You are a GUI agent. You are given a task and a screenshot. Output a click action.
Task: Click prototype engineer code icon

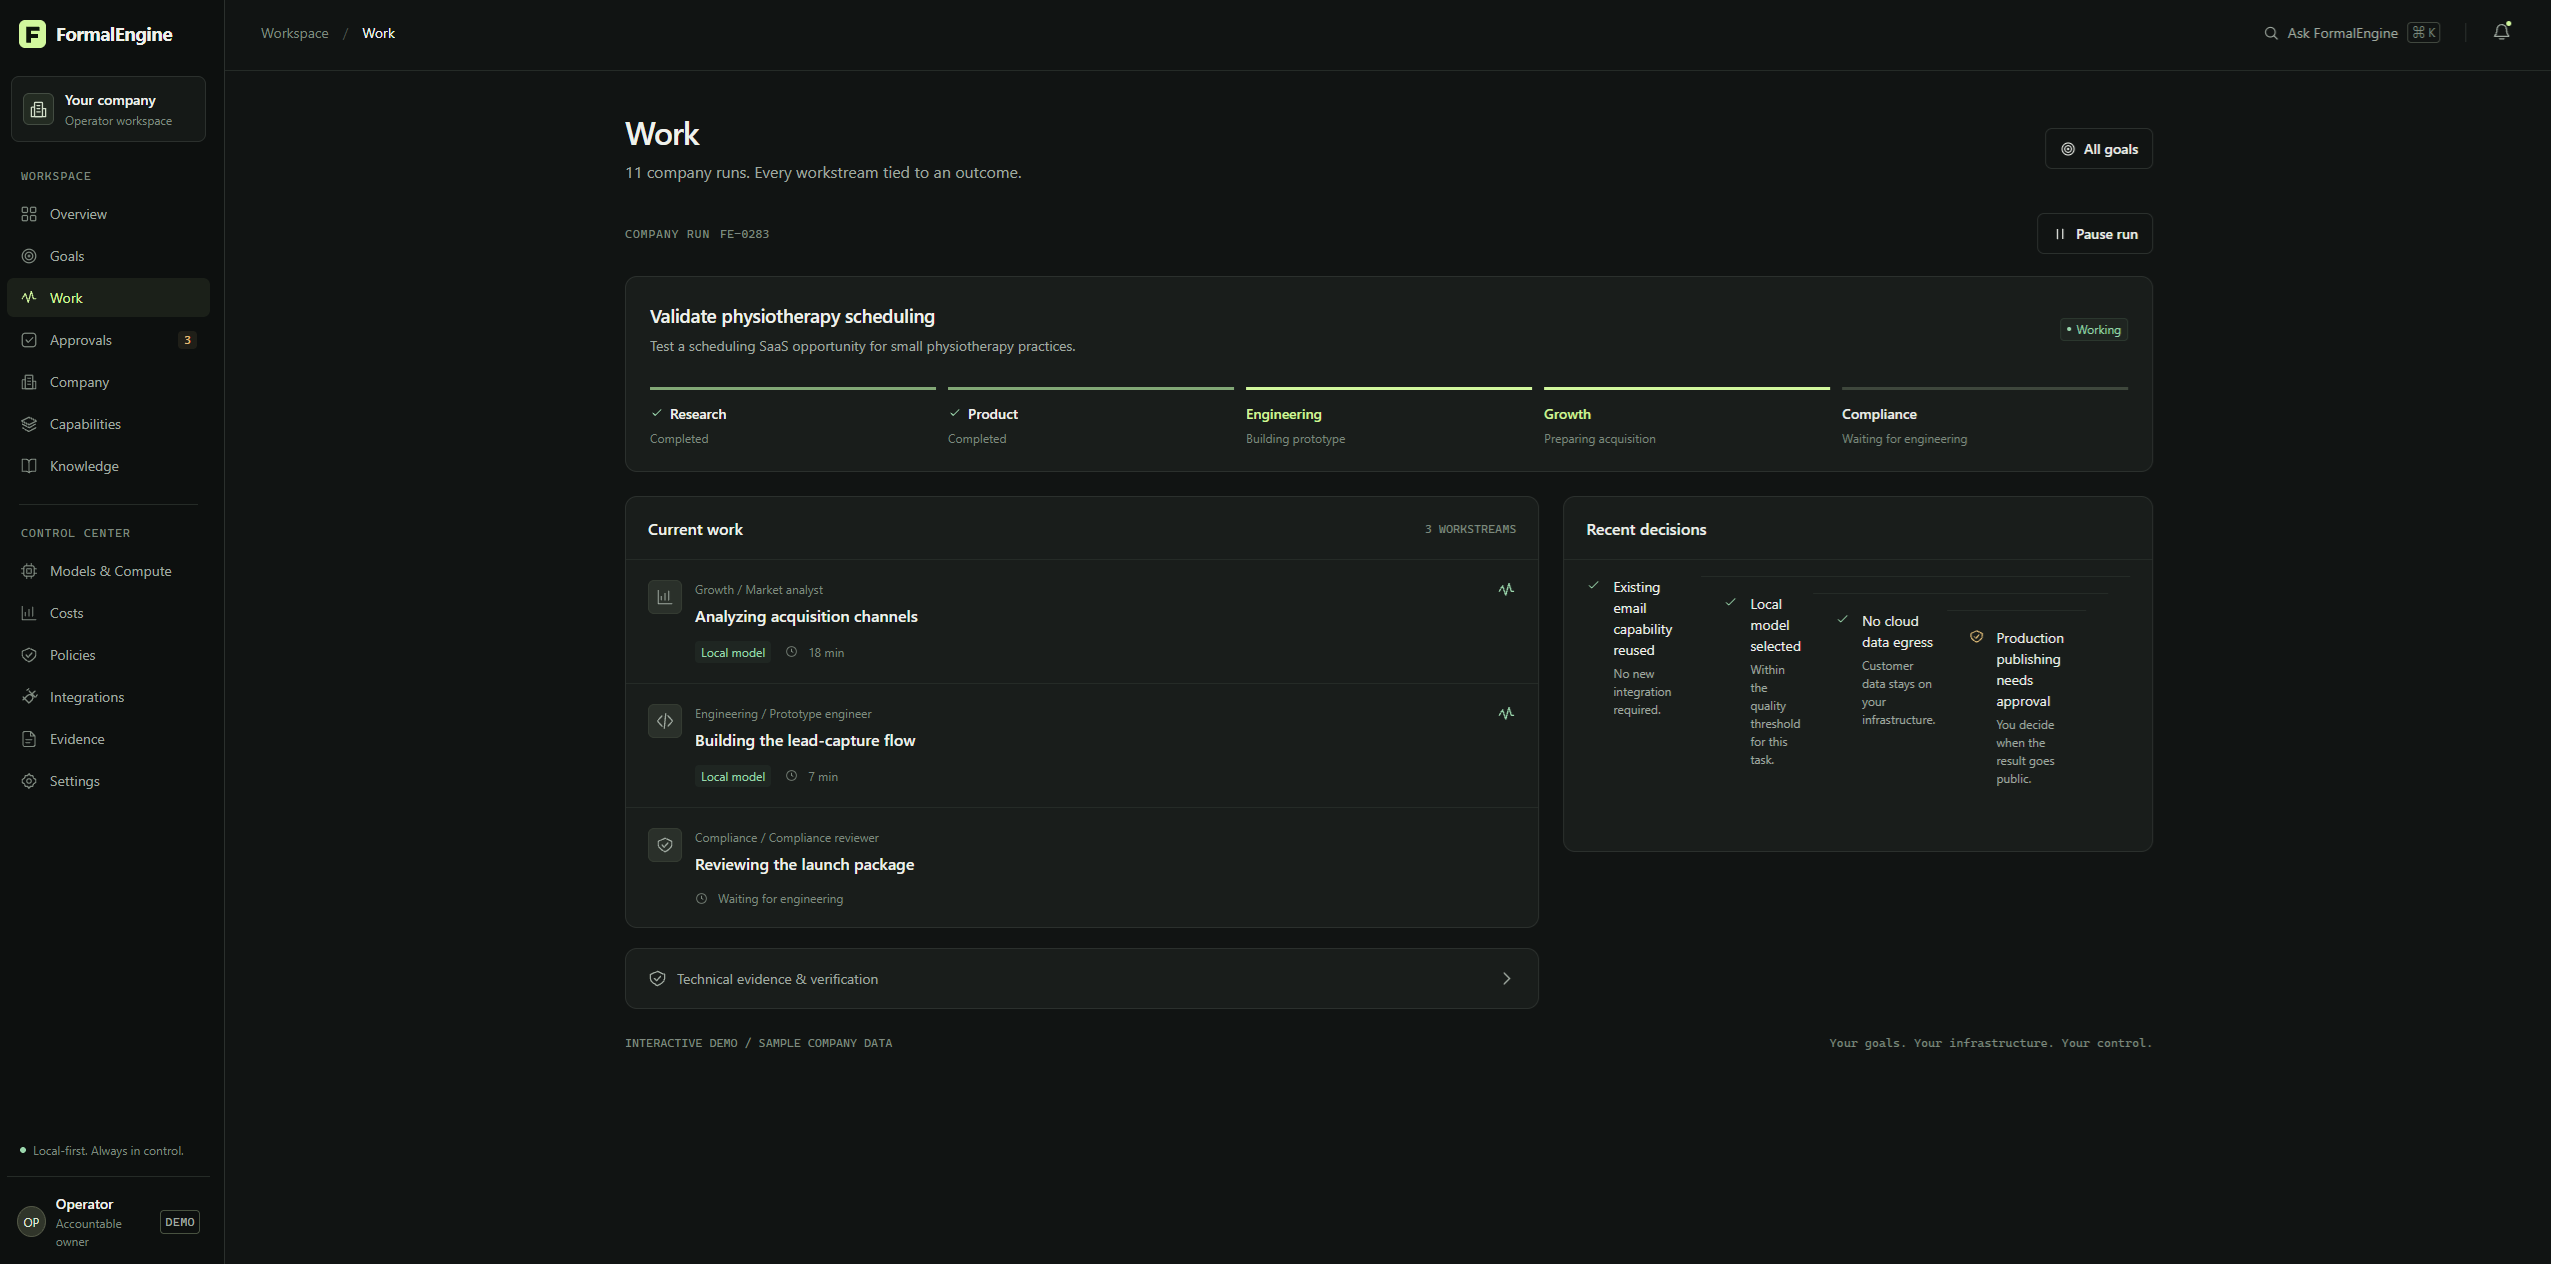pos(664,721)
